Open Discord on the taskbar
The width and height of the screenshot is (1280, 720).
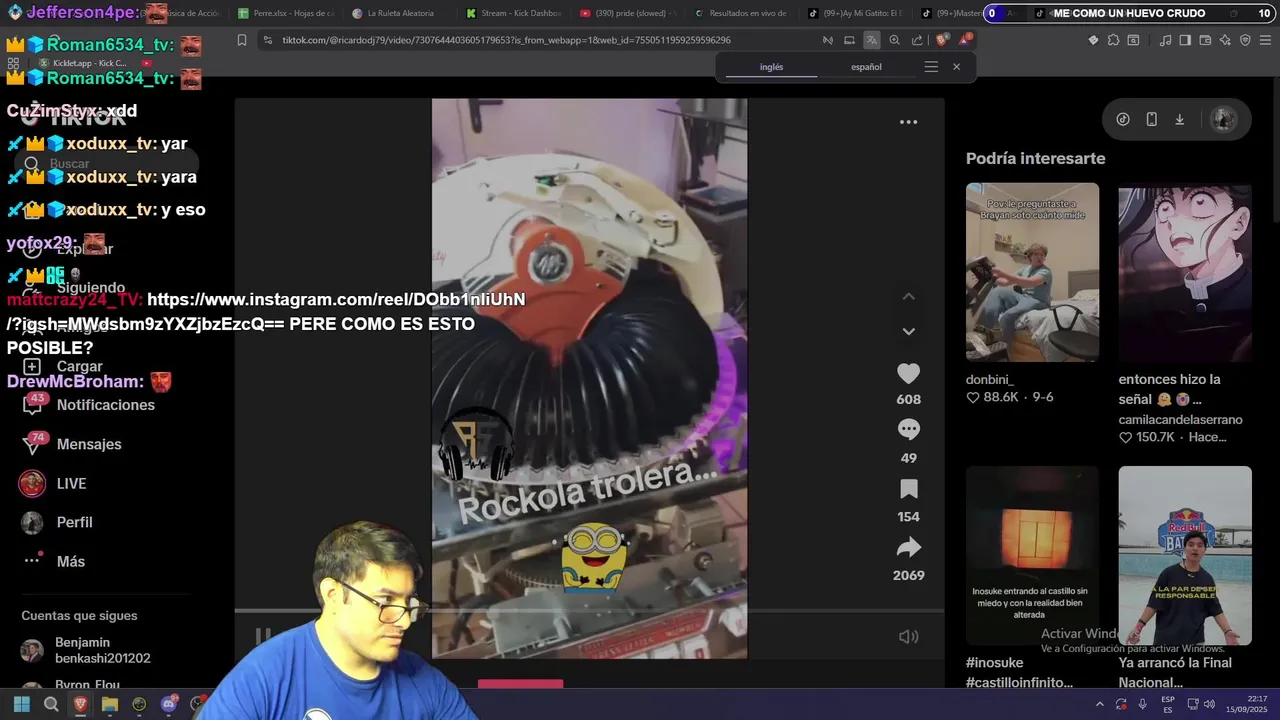(168, 704)
